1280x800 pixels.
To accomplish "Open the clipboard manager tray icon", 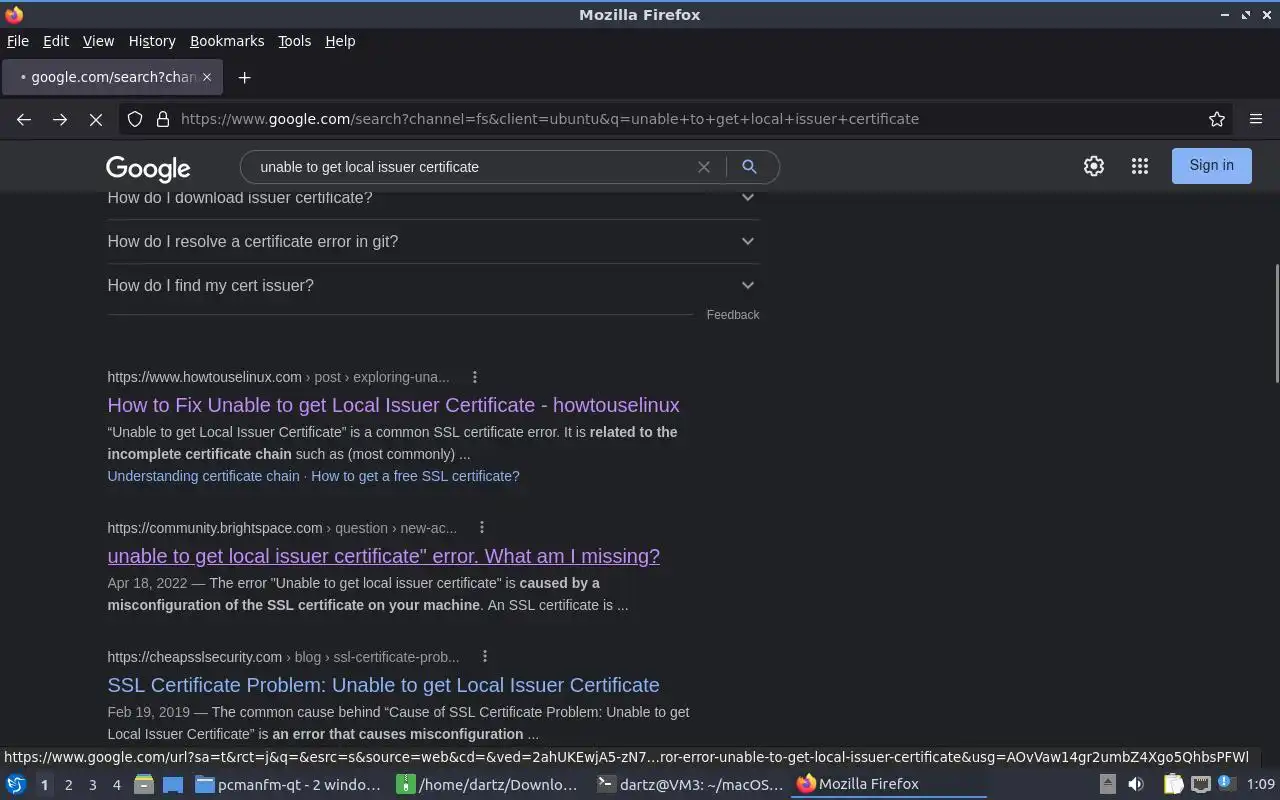I will point(1173,785).
